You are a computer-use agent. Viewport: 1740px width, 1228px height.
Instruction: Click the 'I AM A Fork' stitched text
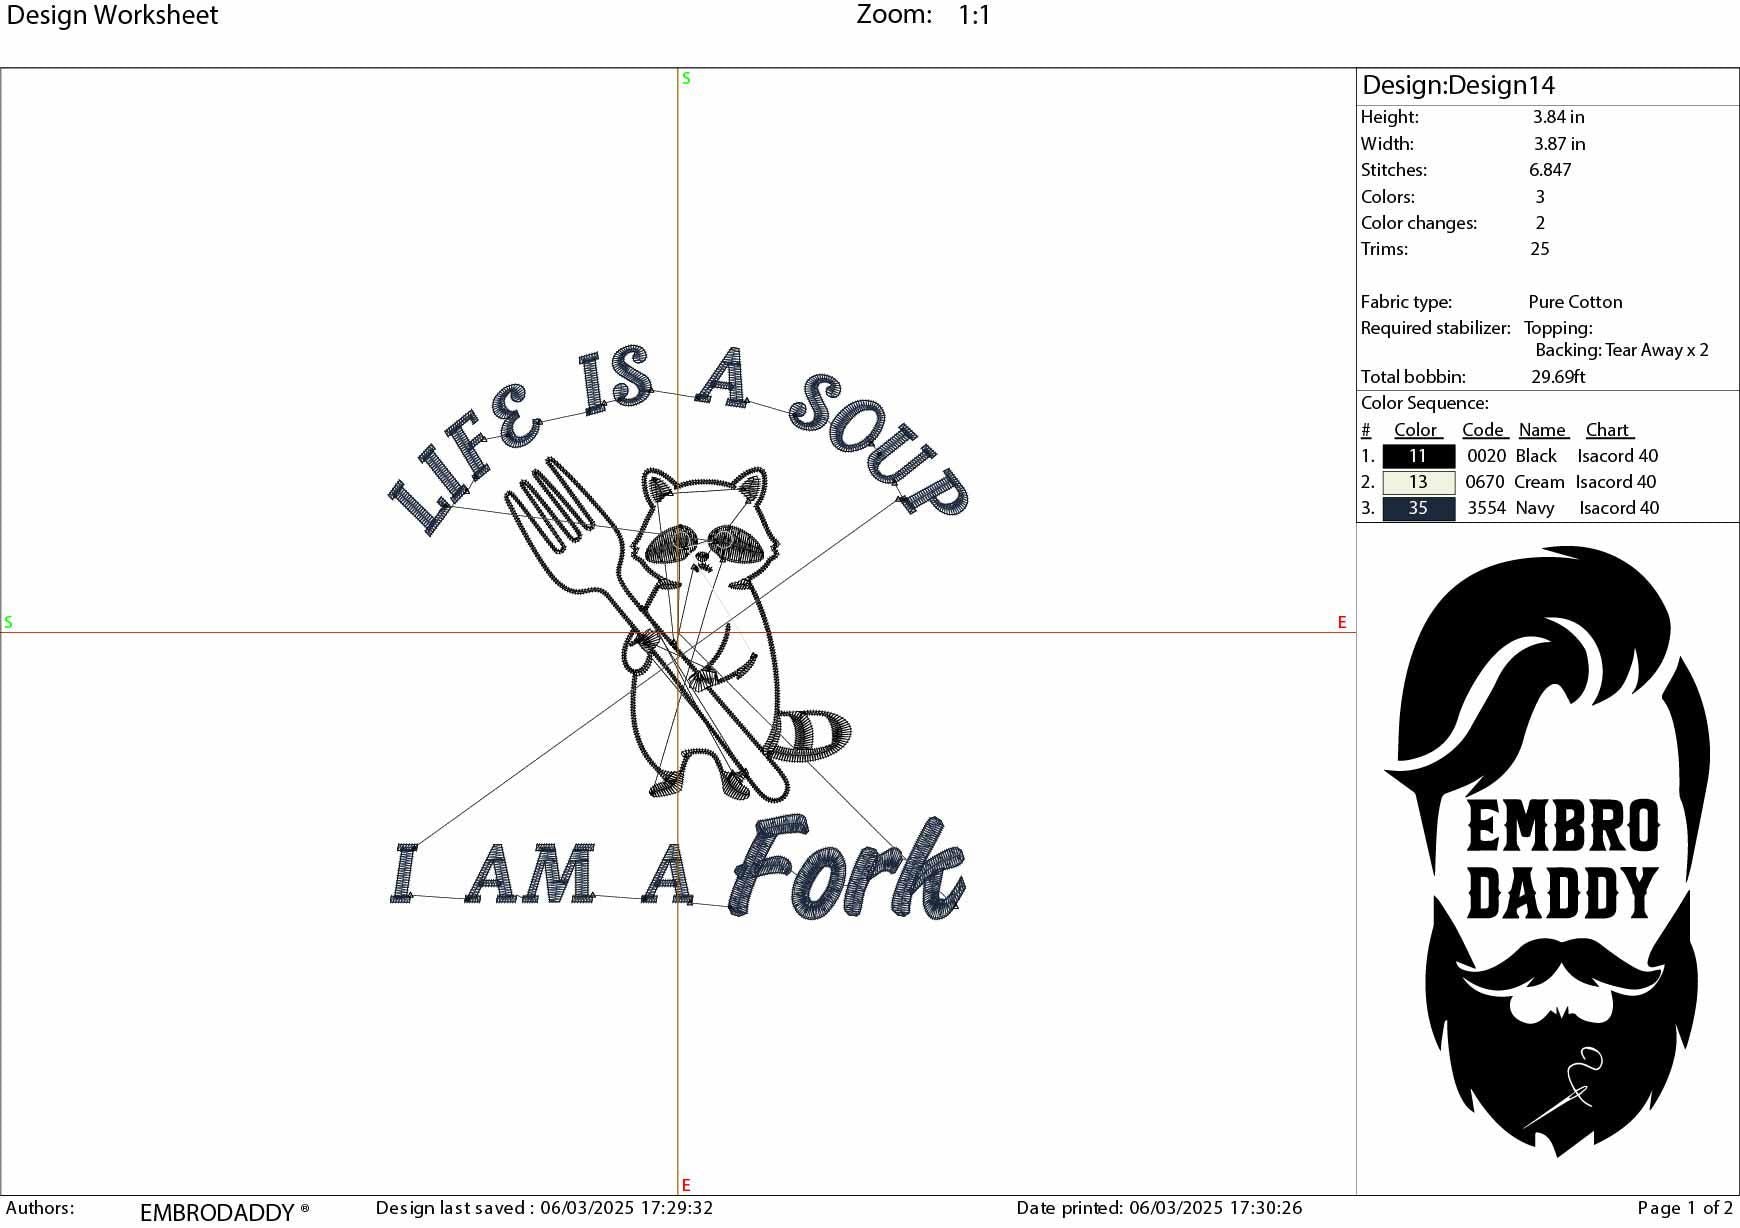click(x=678, y=868)
